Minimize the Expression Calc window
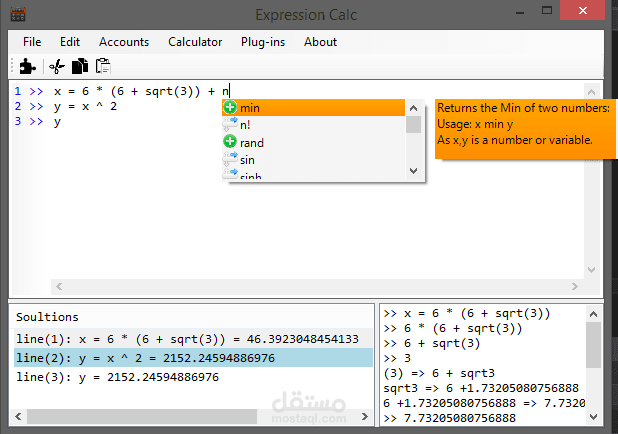This screenshot has height=434, width=618. [520, 11]
